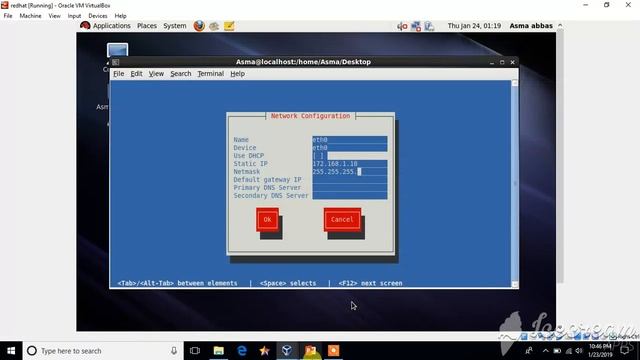Open the terminal View menu
Screen dimensions: 640x360
[x=156, y=74]
